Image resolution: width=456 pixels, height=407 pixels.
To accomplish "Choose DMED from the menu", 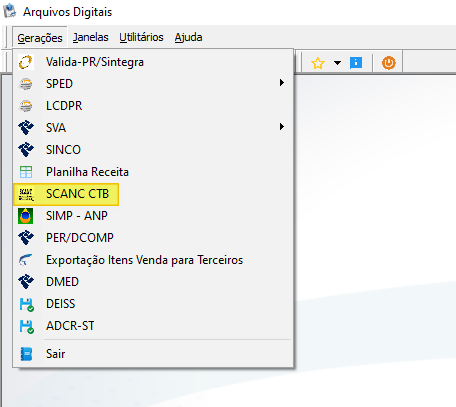I will tap(153, 282).
